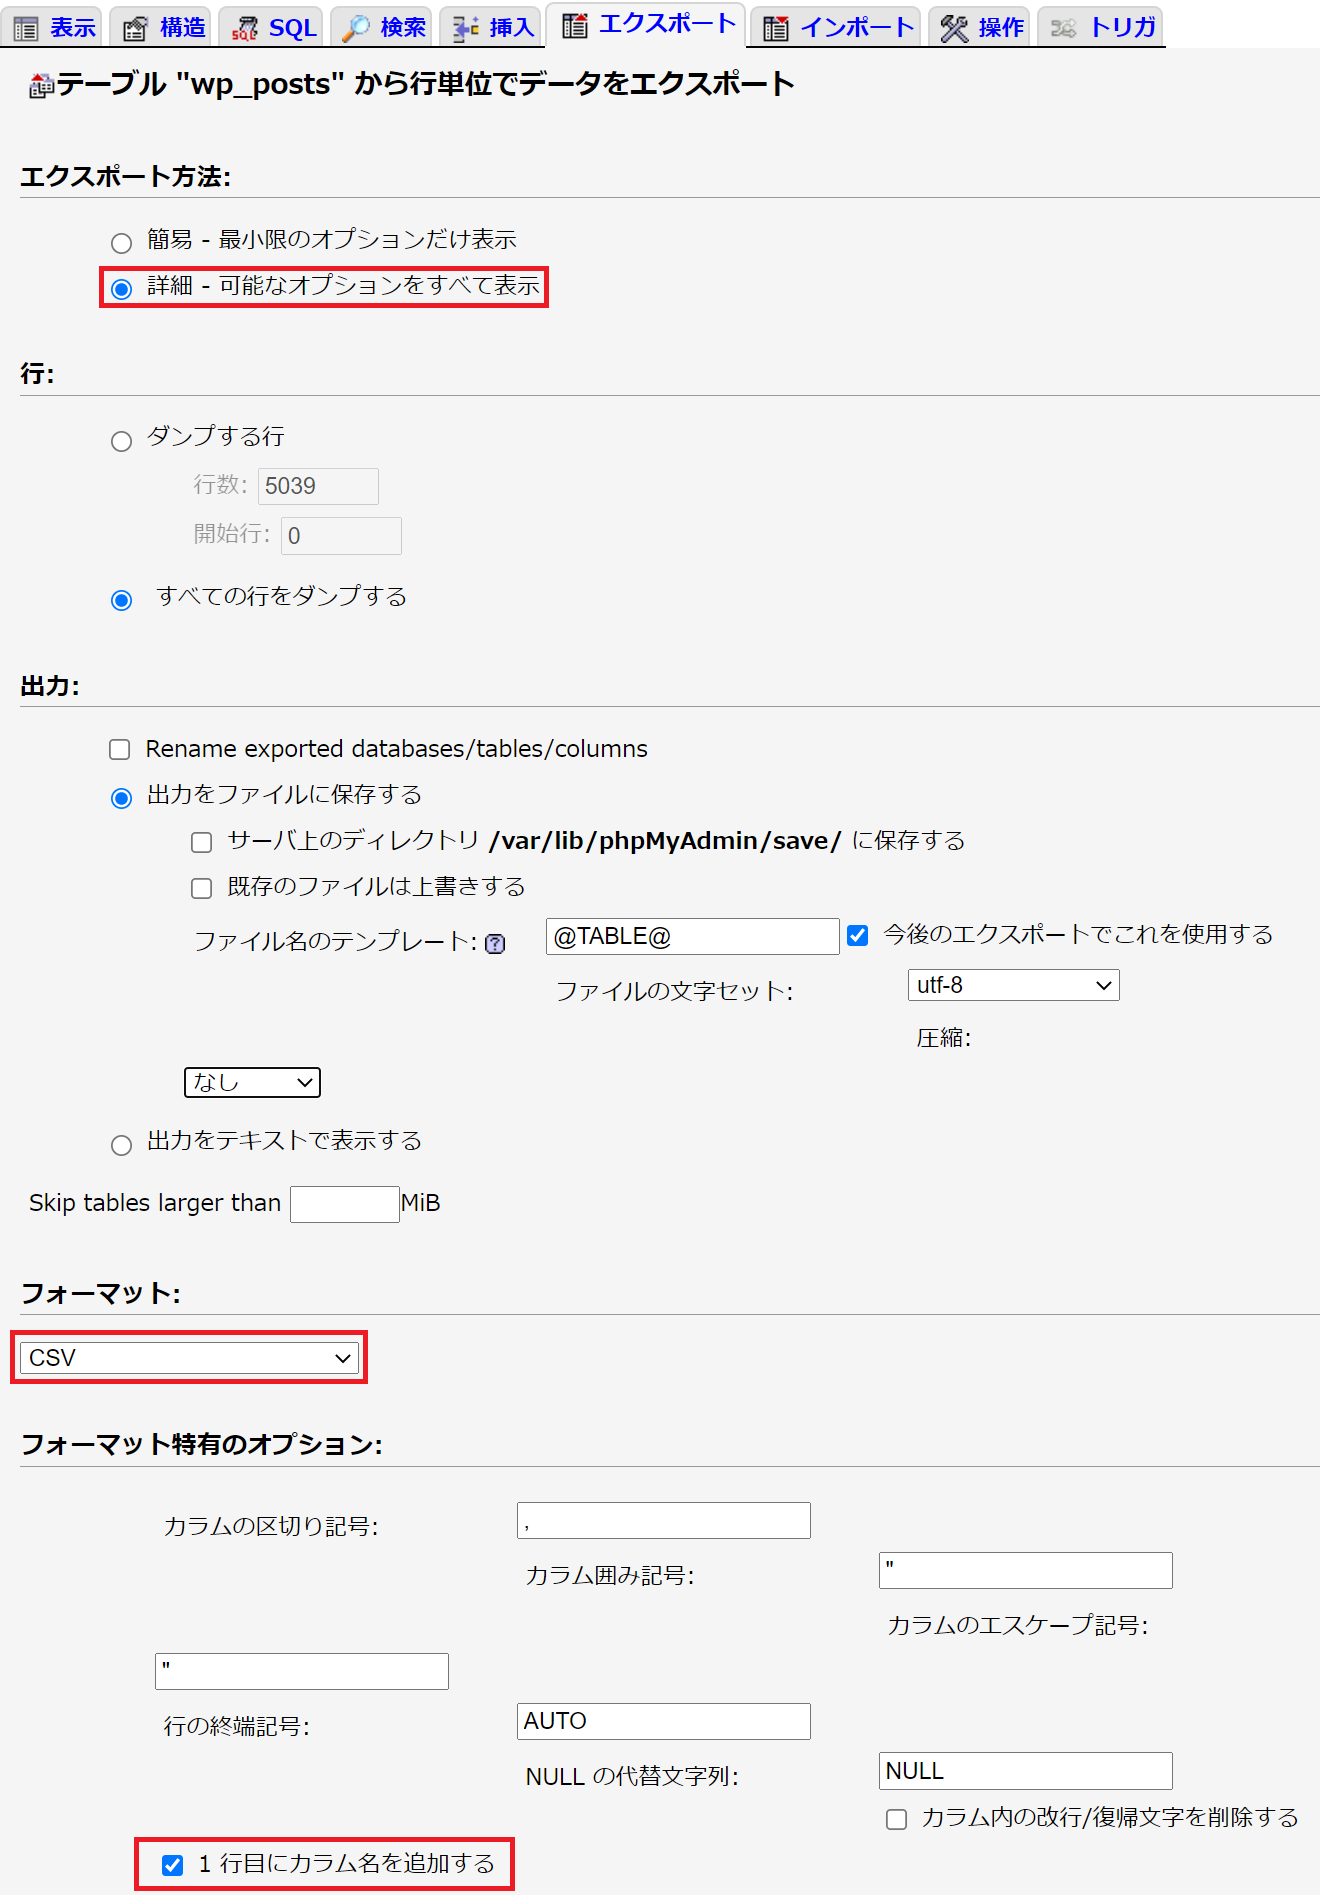Click the export icon beside エクスポート

point(575,26)
